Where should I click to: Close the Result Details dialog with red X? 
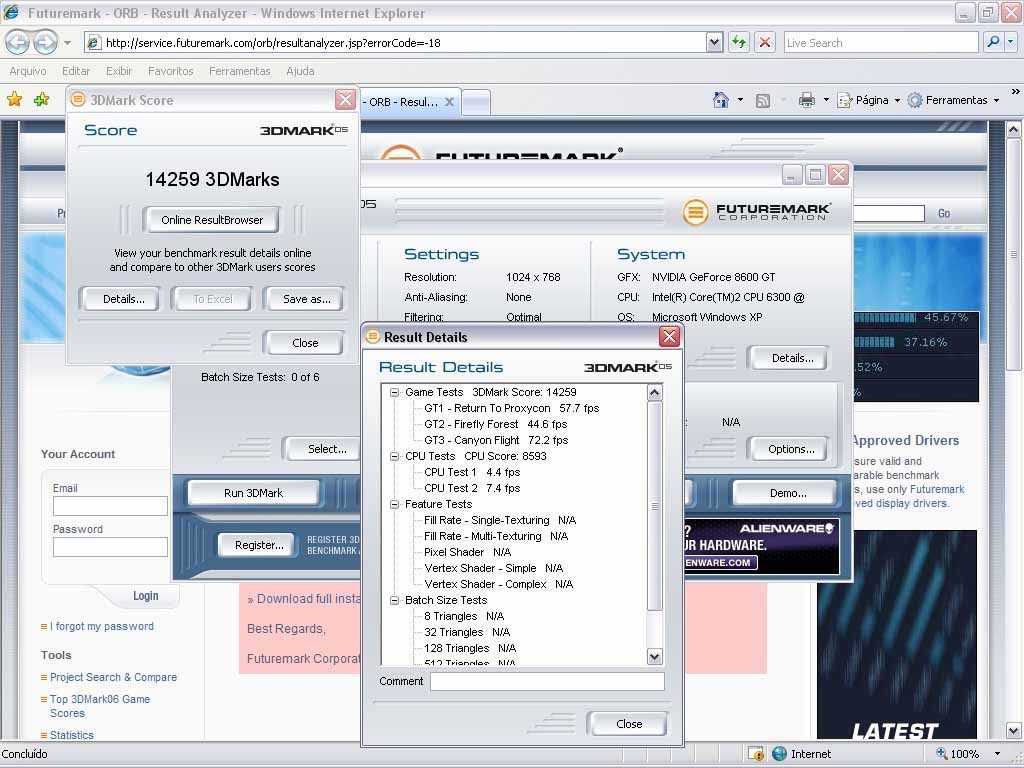tap(669, 336)
